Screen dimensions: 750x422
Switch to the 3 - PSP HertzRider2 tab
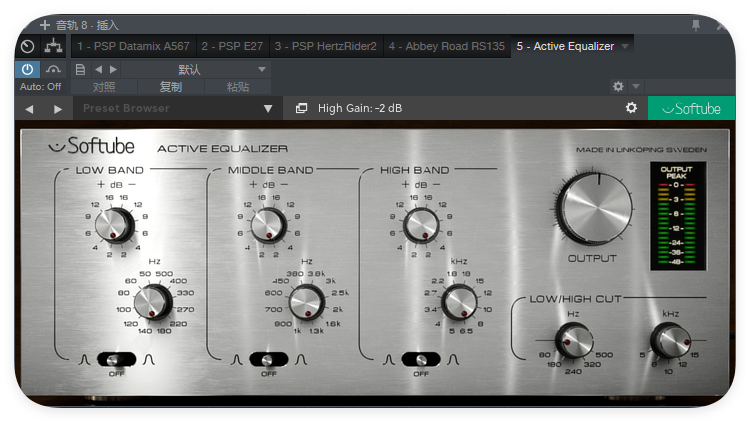click(x=326, y=46)
